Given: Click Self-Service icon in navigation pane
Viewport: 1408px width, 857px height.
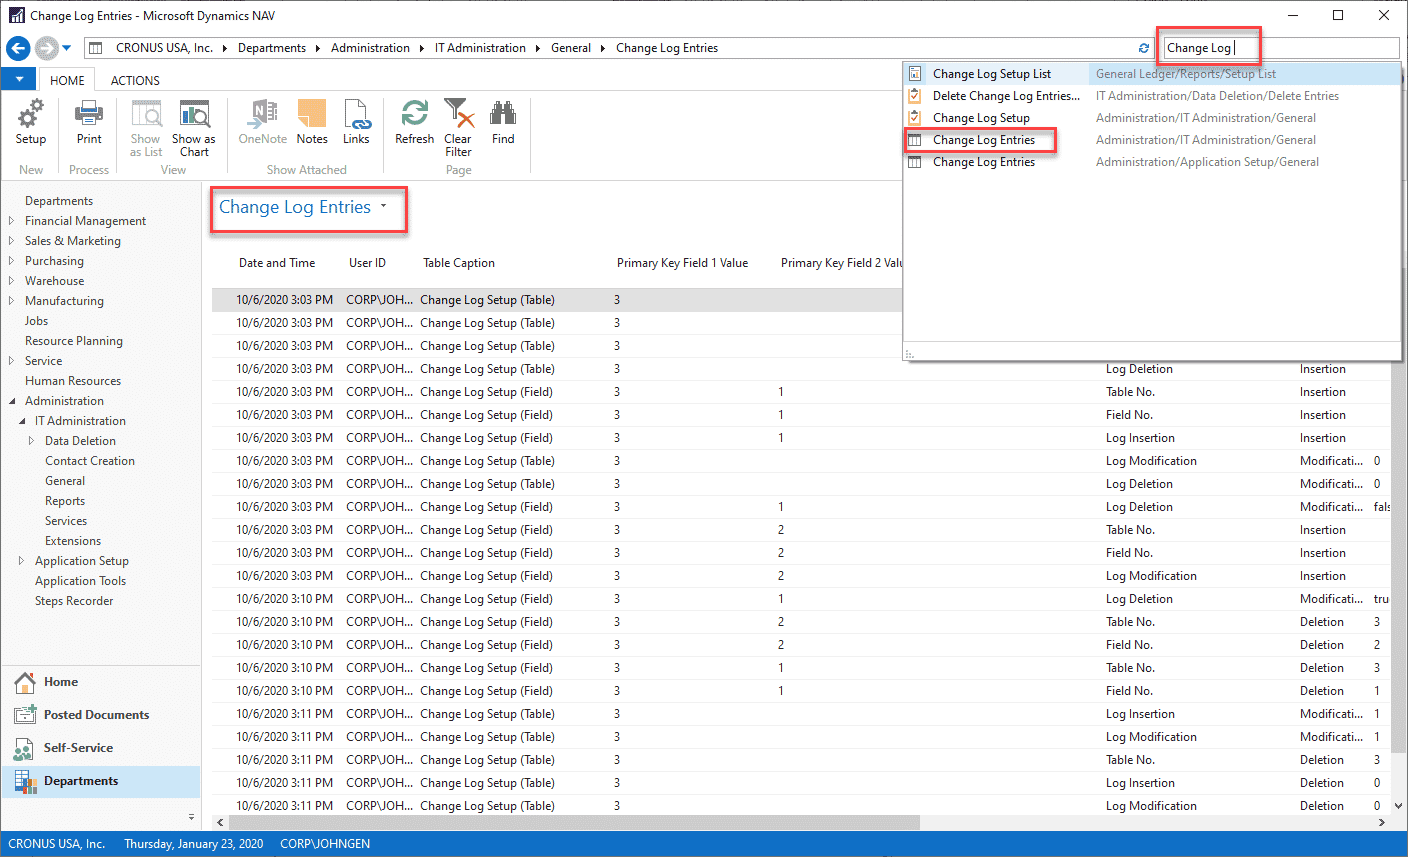Looking at the screenshot, I should [x=23, y=749].
